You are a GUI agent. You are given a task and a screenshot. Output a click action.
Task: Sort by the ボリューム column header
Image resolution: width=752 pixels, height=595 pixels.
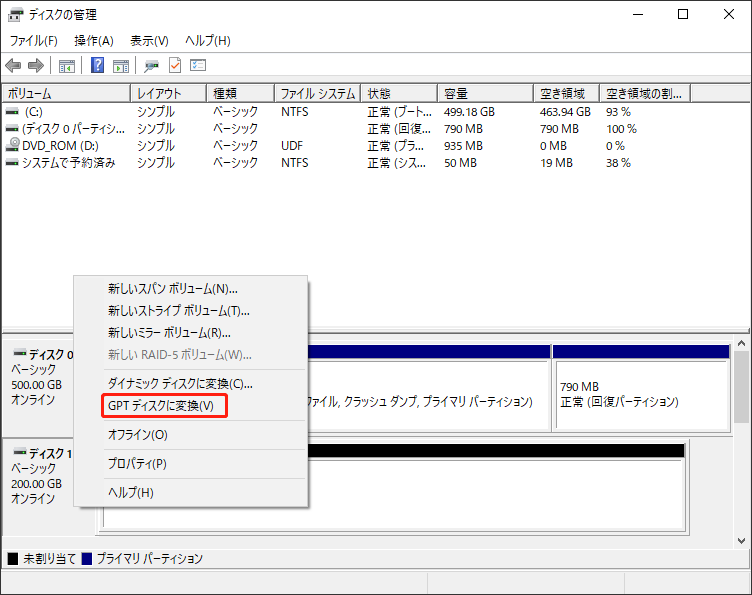(66, 93)
